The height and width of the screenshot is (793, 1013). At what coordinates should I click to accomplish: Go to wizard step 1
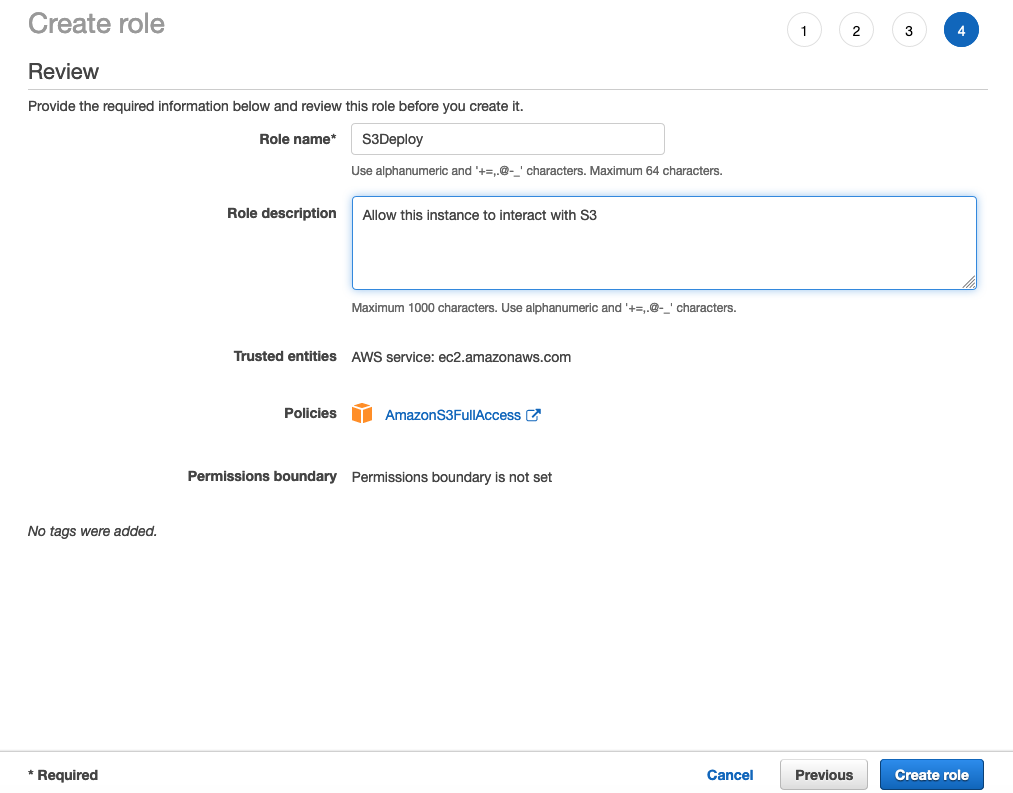click(804, 30)
